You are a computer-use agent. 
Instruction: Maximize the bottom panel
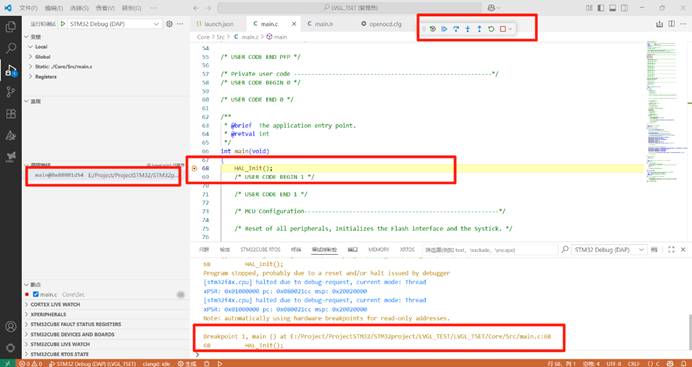[671, 250]
